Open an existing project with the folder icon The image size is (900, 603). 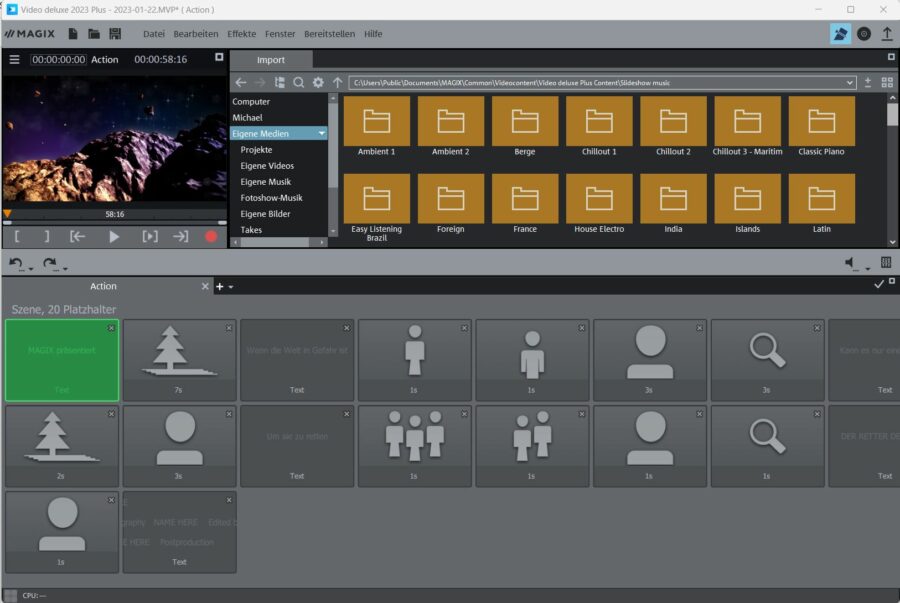93,33
